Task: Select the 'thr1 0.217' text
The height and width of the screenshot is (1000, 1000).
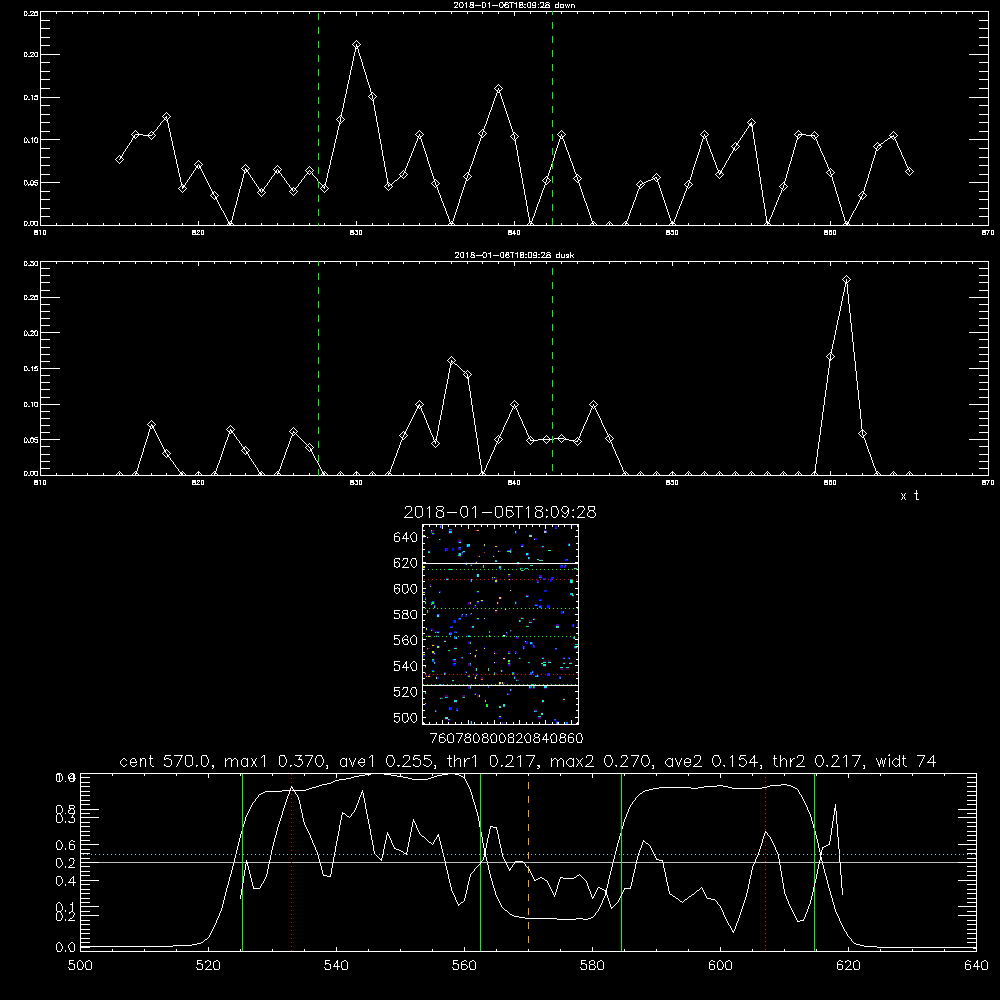Action: click(489, 761)
